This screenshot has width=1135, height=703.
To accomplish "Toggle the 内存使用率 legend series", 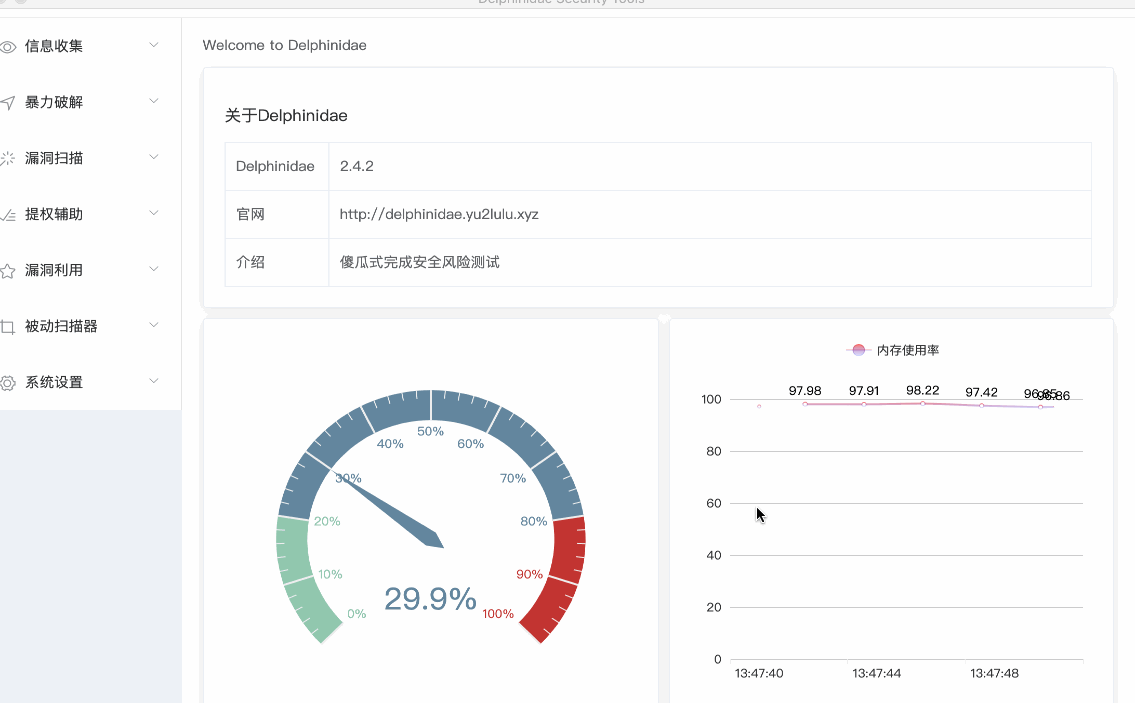I will pyautogui.click(x=894, y=350).
